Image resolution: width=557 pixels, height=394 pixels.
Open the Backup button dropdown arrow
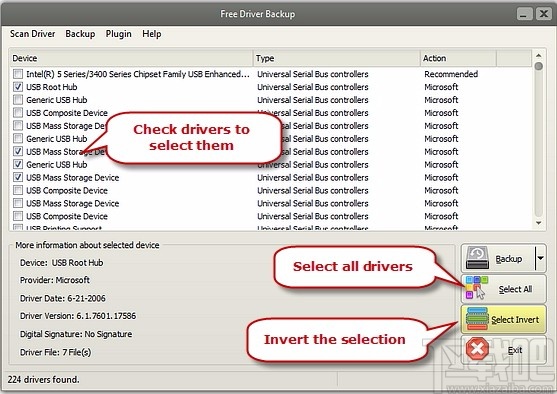pos(540,258)
